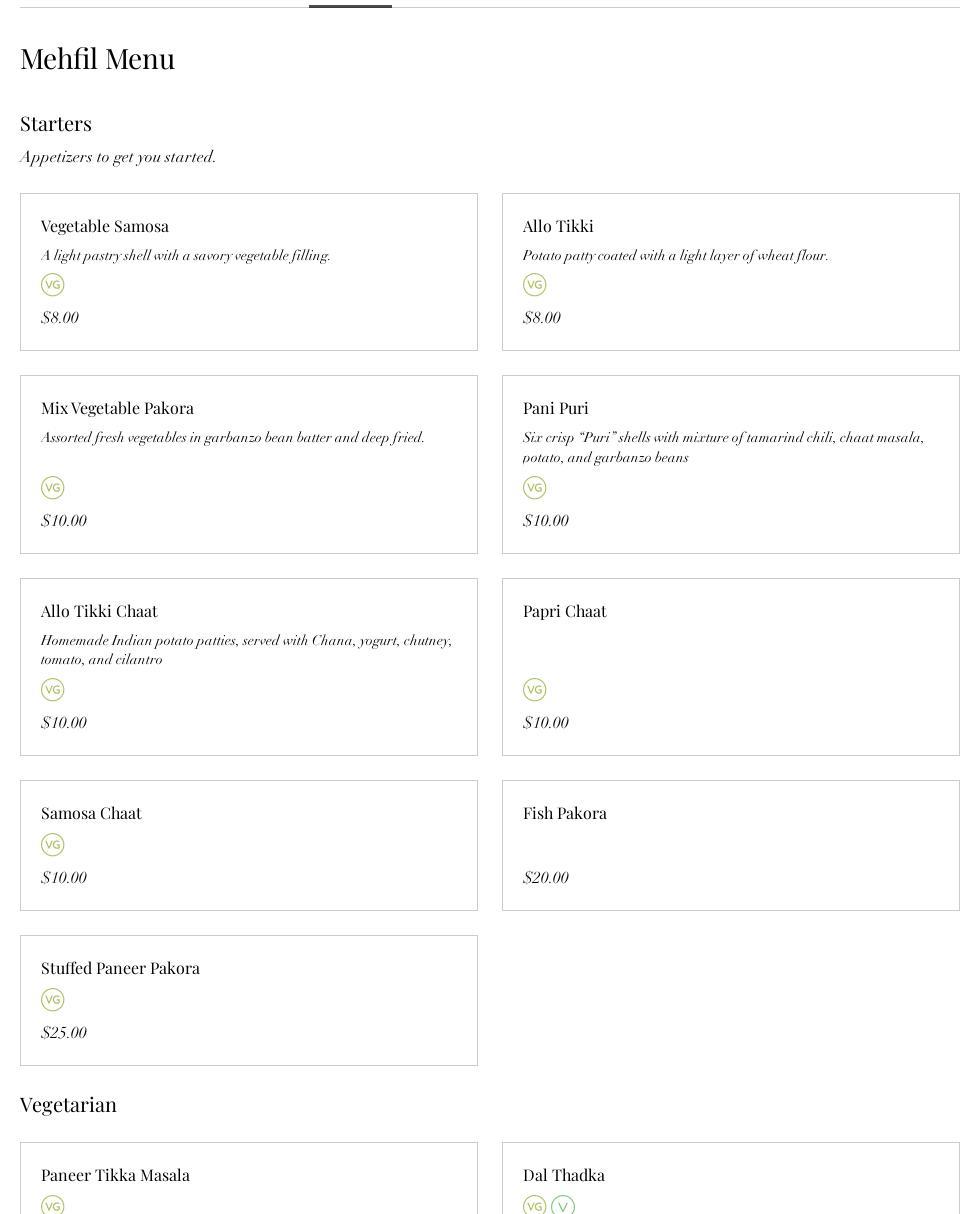This screenshot has width=965, height=1214.
Task: Click the VG icon under Paneer Tikka Masala
Action: [x=53, y=1206]
